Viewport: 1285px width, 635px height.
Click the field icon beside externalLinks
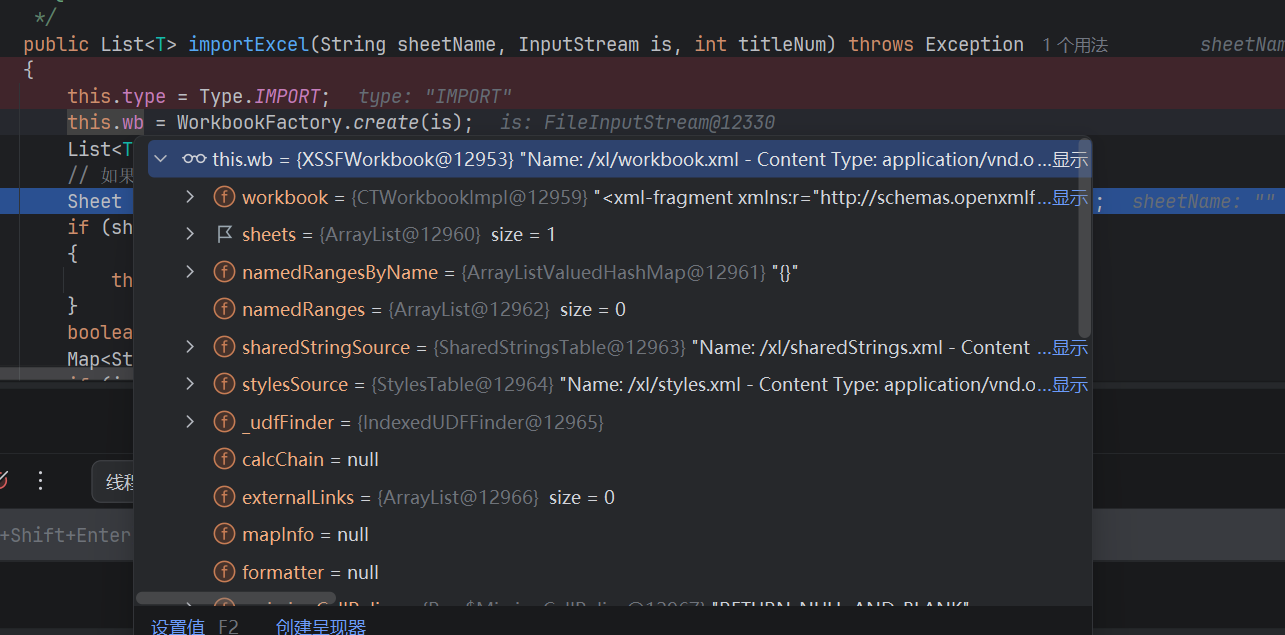225,497
